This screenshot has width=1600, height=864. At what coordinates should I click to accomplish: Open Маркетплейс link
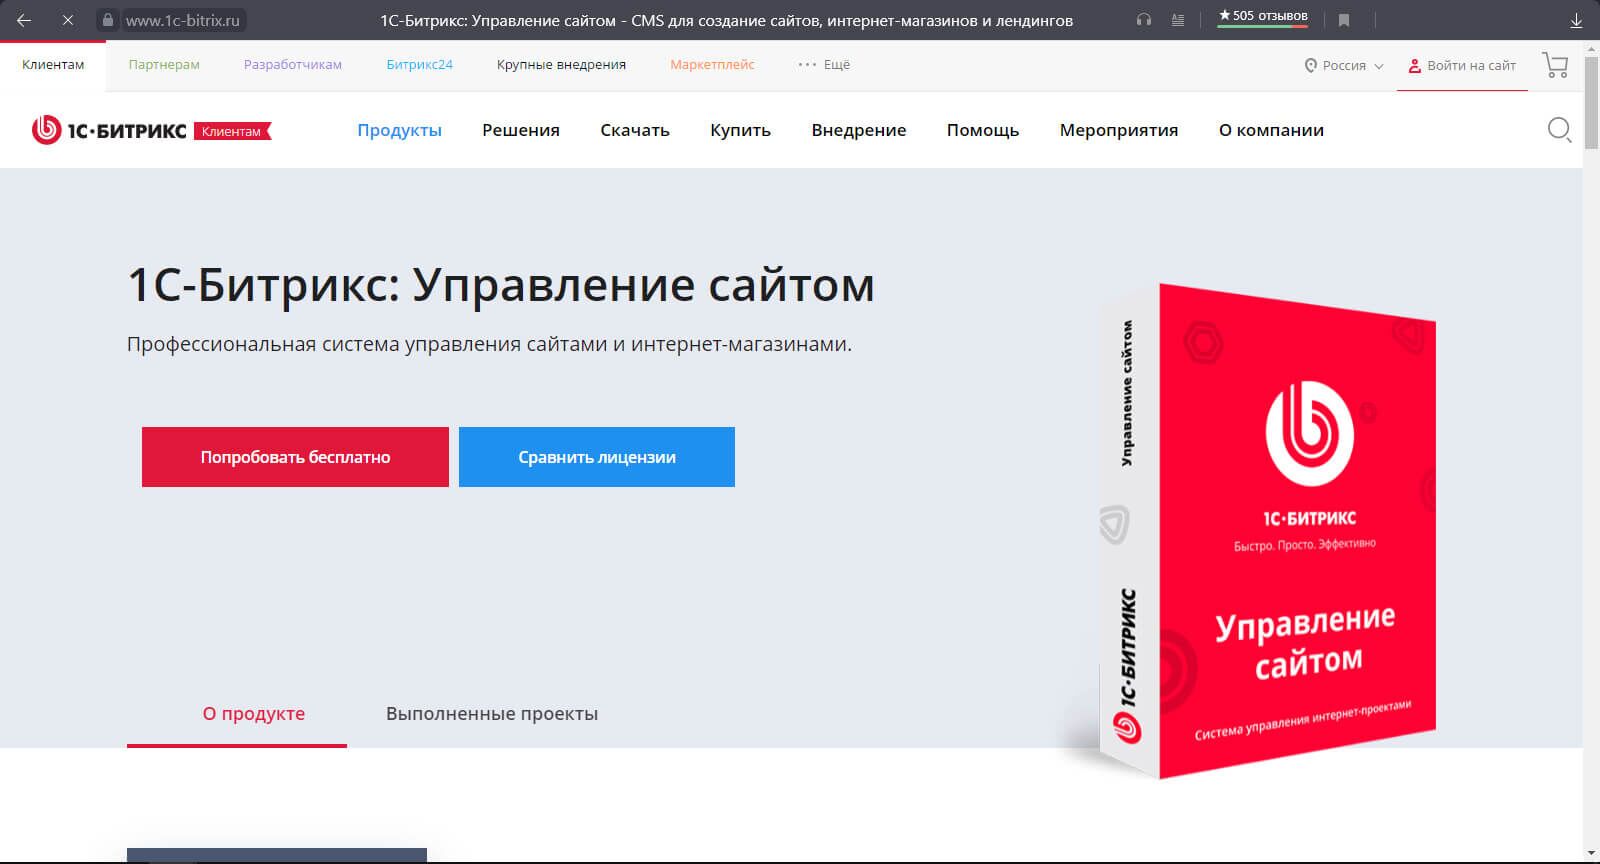pyautogui.click(x=712, y=64)
